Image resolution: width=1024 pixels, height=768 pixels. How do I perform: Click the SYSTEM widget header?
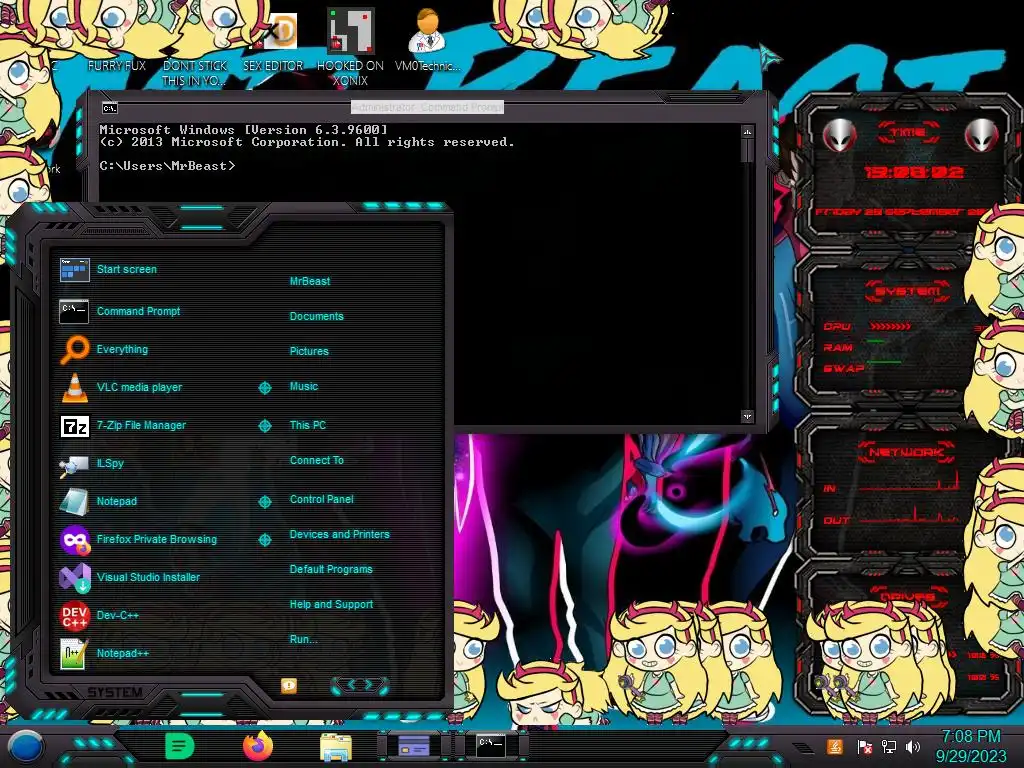click(x=908, y=291)
